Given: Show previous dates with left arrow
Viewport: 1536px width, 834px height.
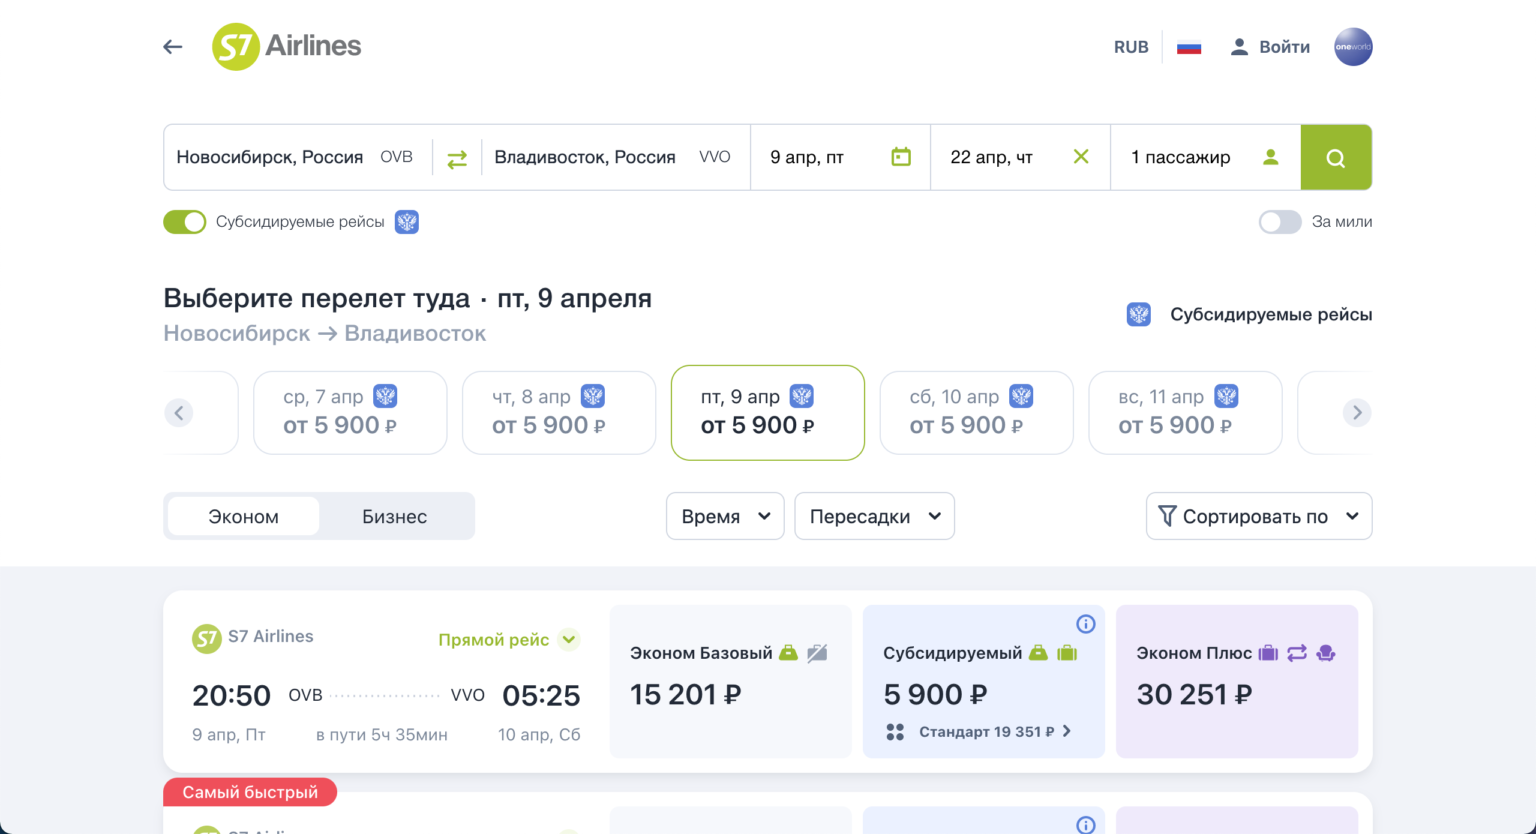Looking at the screenshot, I should point(179,412).
